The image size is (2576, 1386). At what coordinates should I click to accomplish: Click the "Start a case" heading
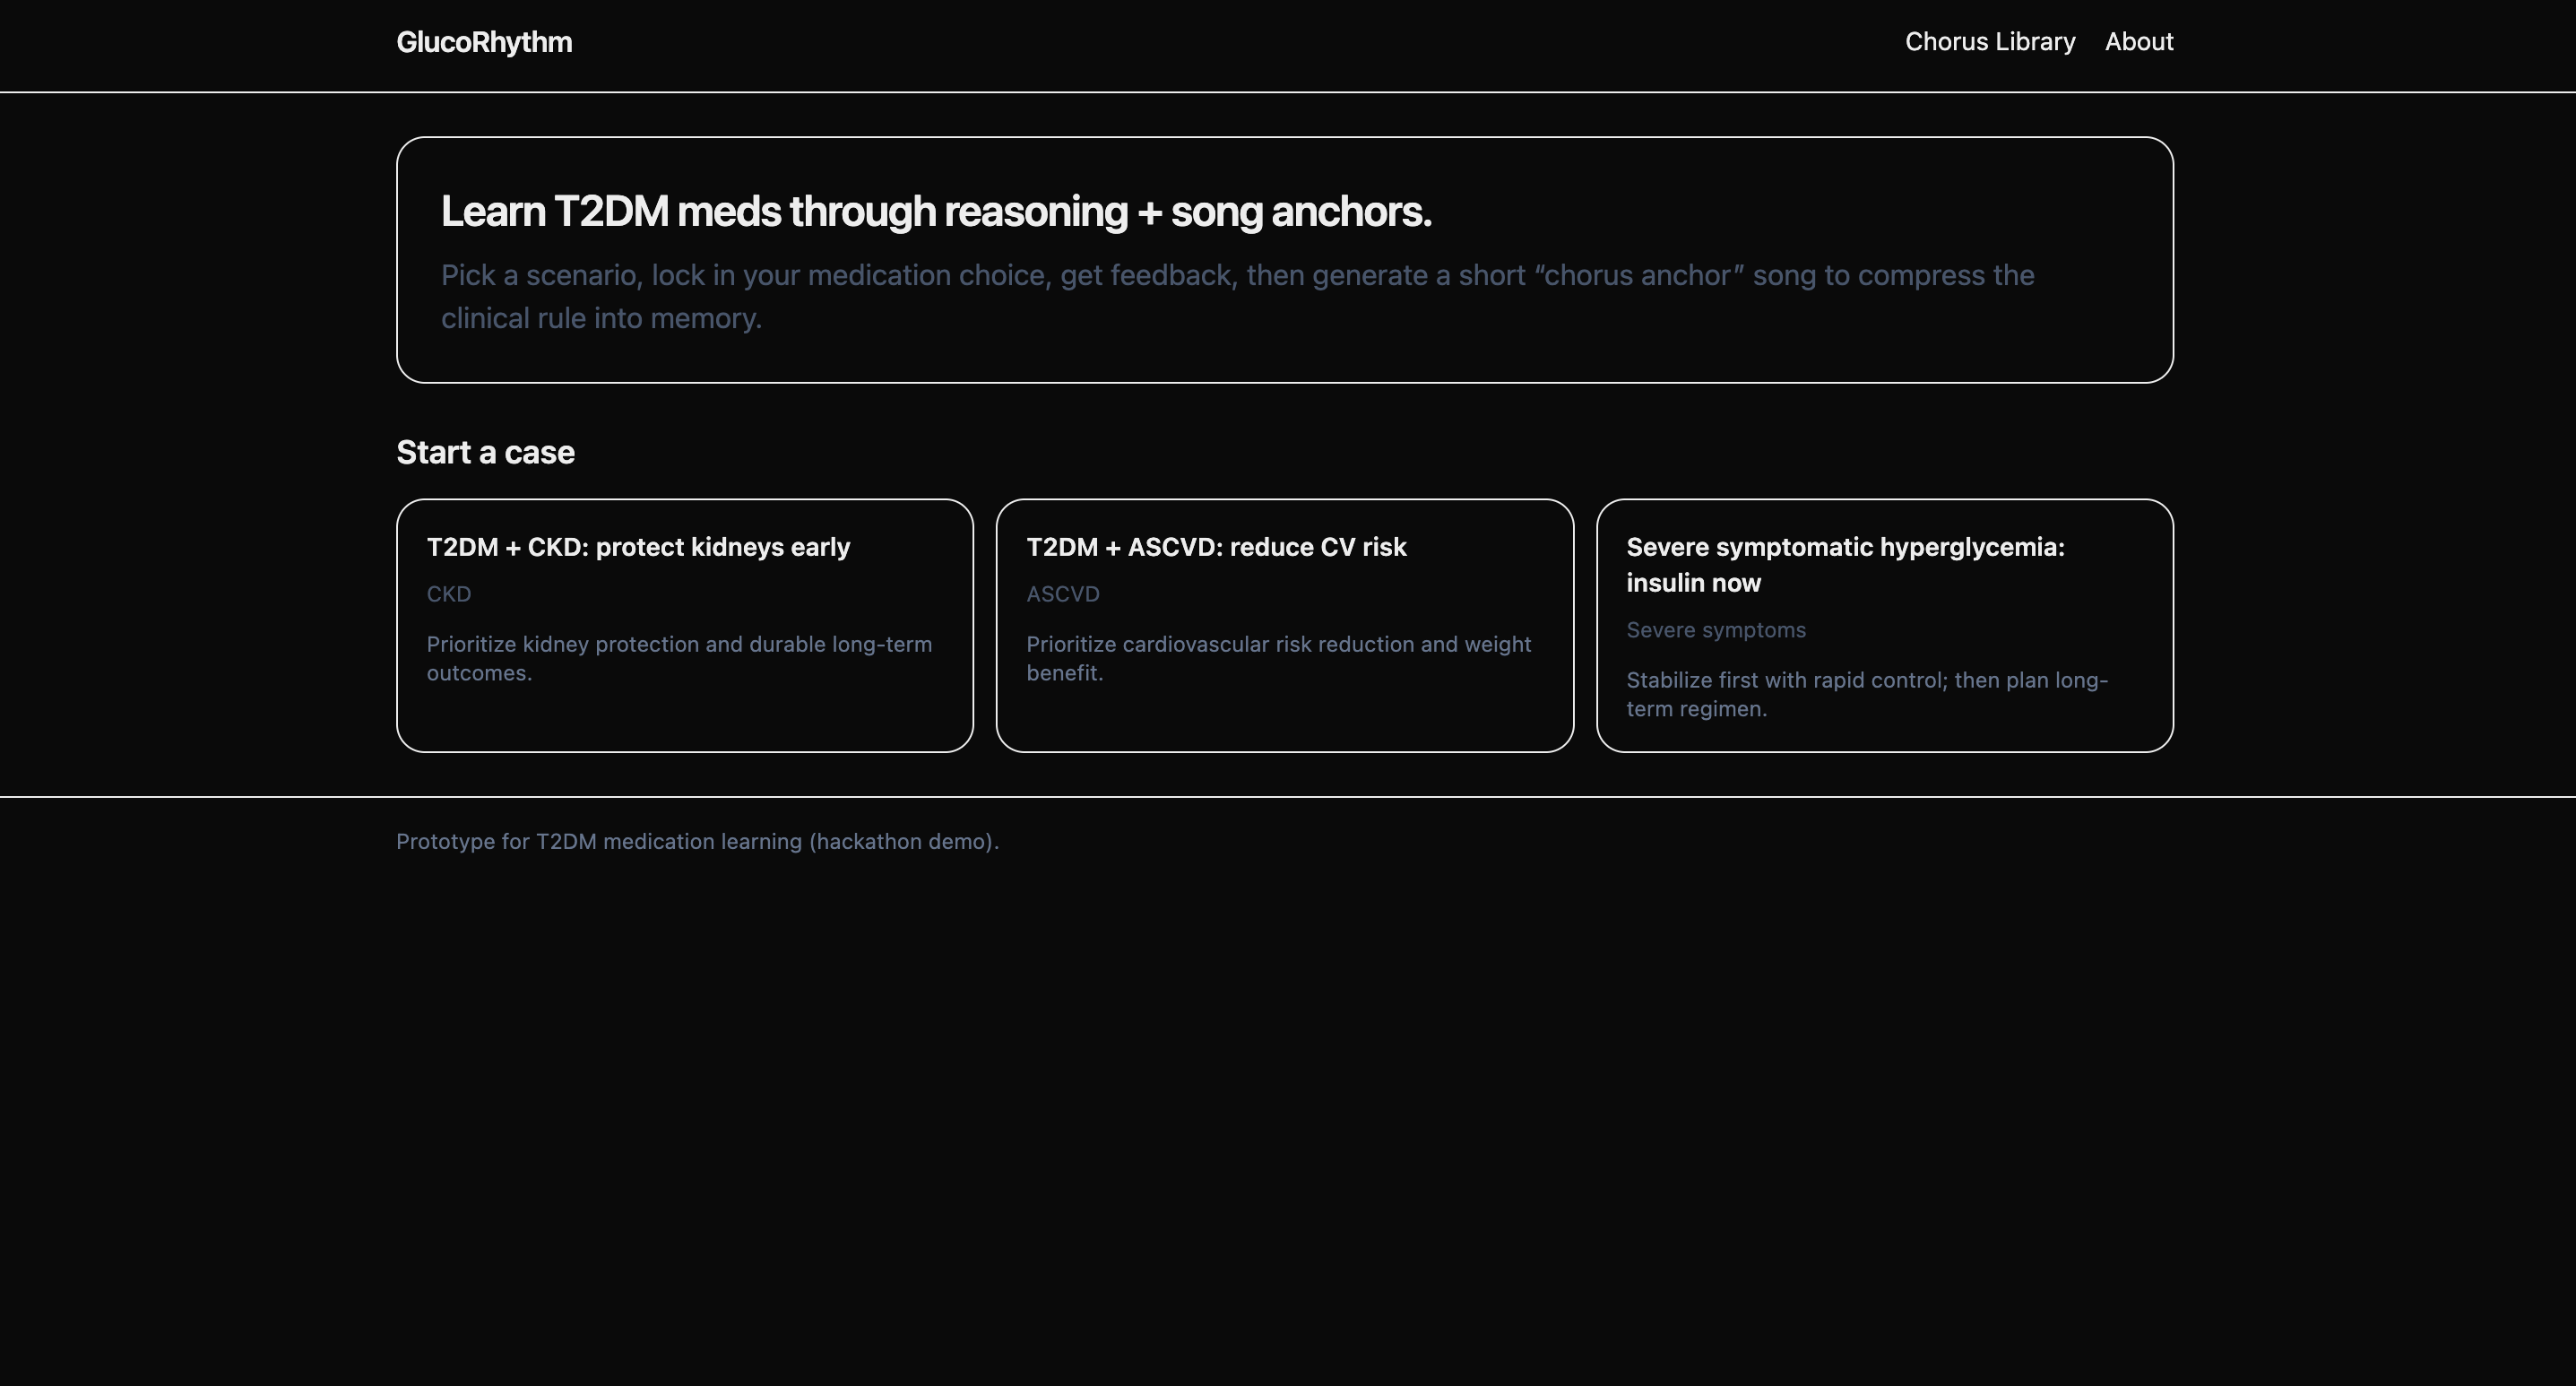click(485, 452)
